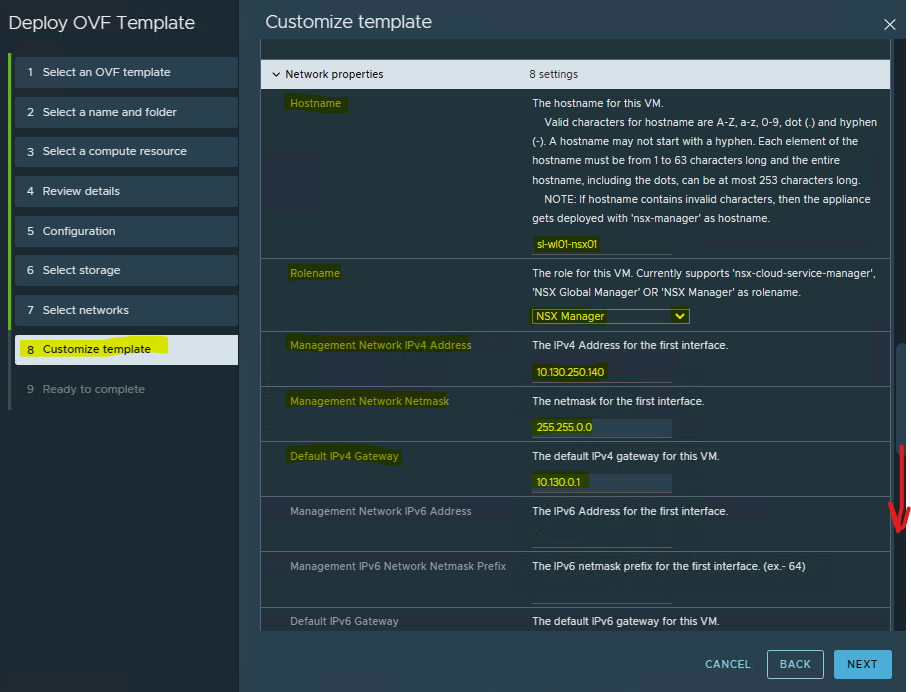911x692 pixels.
Task: Close the Deploy OVF Template dialog
Action: [x=890, y=24]
